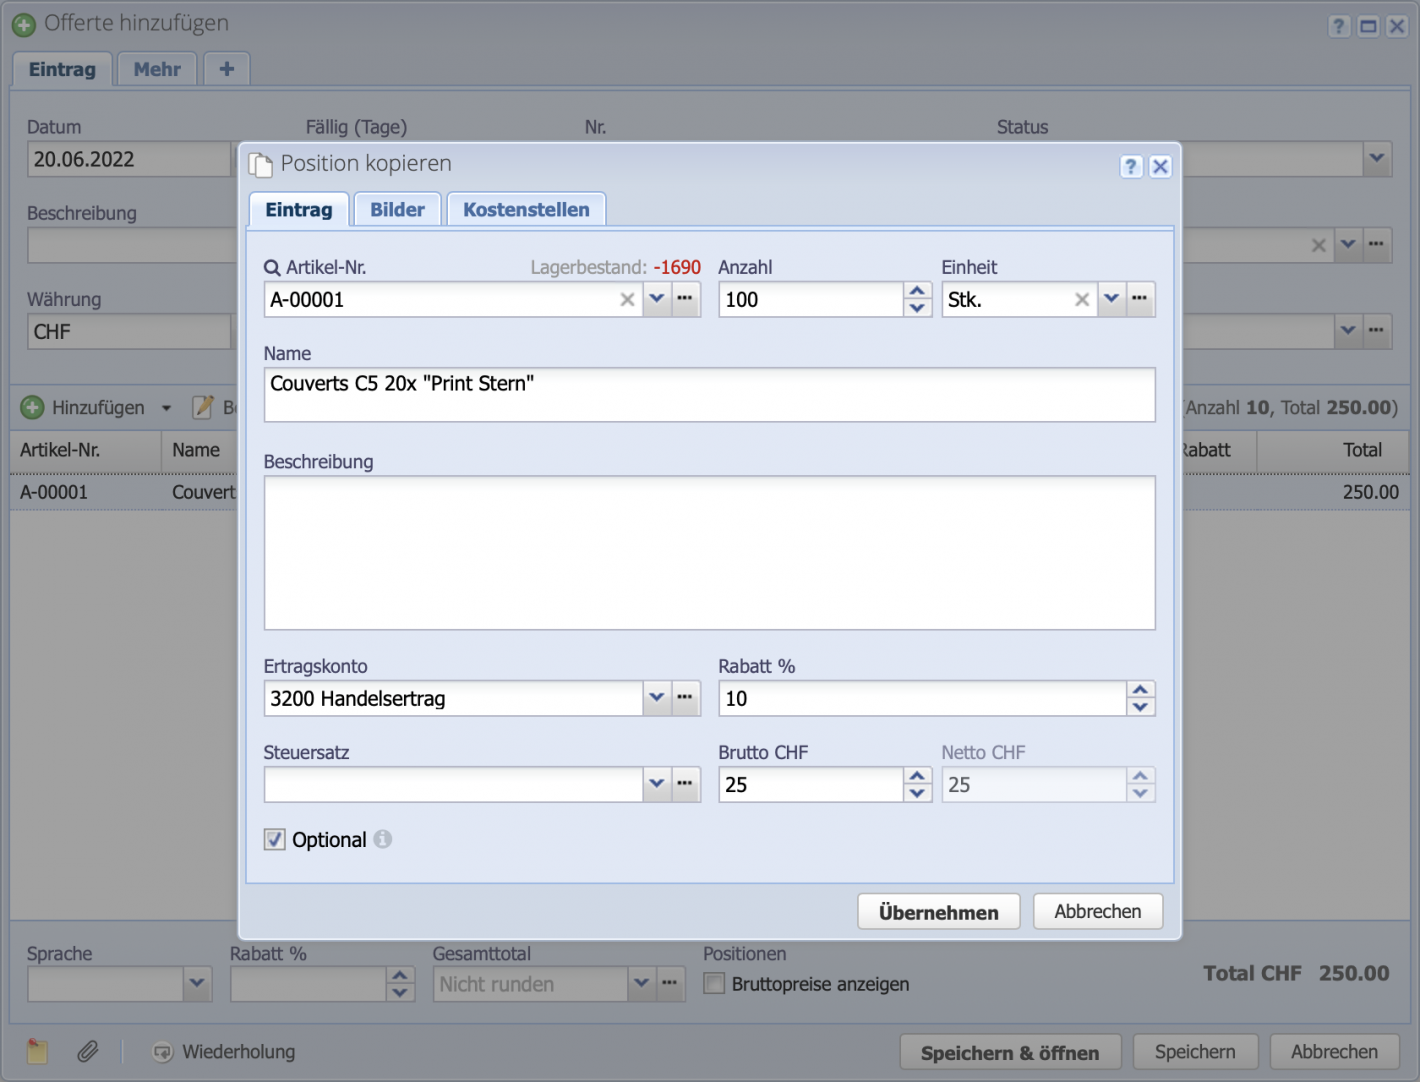
Task: Open the Nicht runden rounding dropdown
Action: [641, 984]
